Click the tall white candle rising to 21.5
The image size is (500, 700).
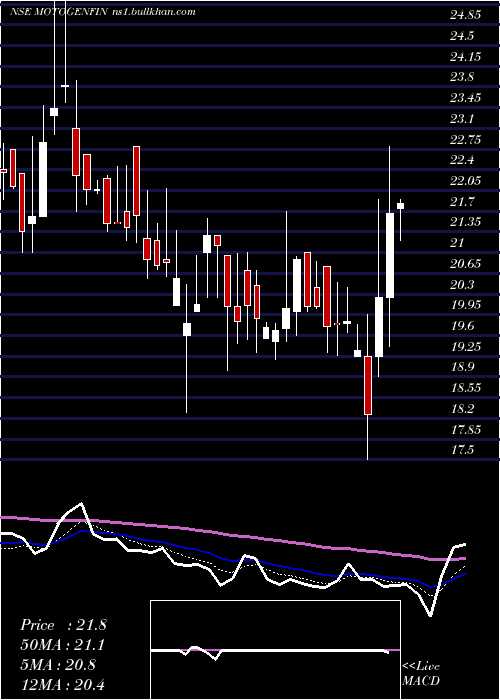[x=390, y=255]
